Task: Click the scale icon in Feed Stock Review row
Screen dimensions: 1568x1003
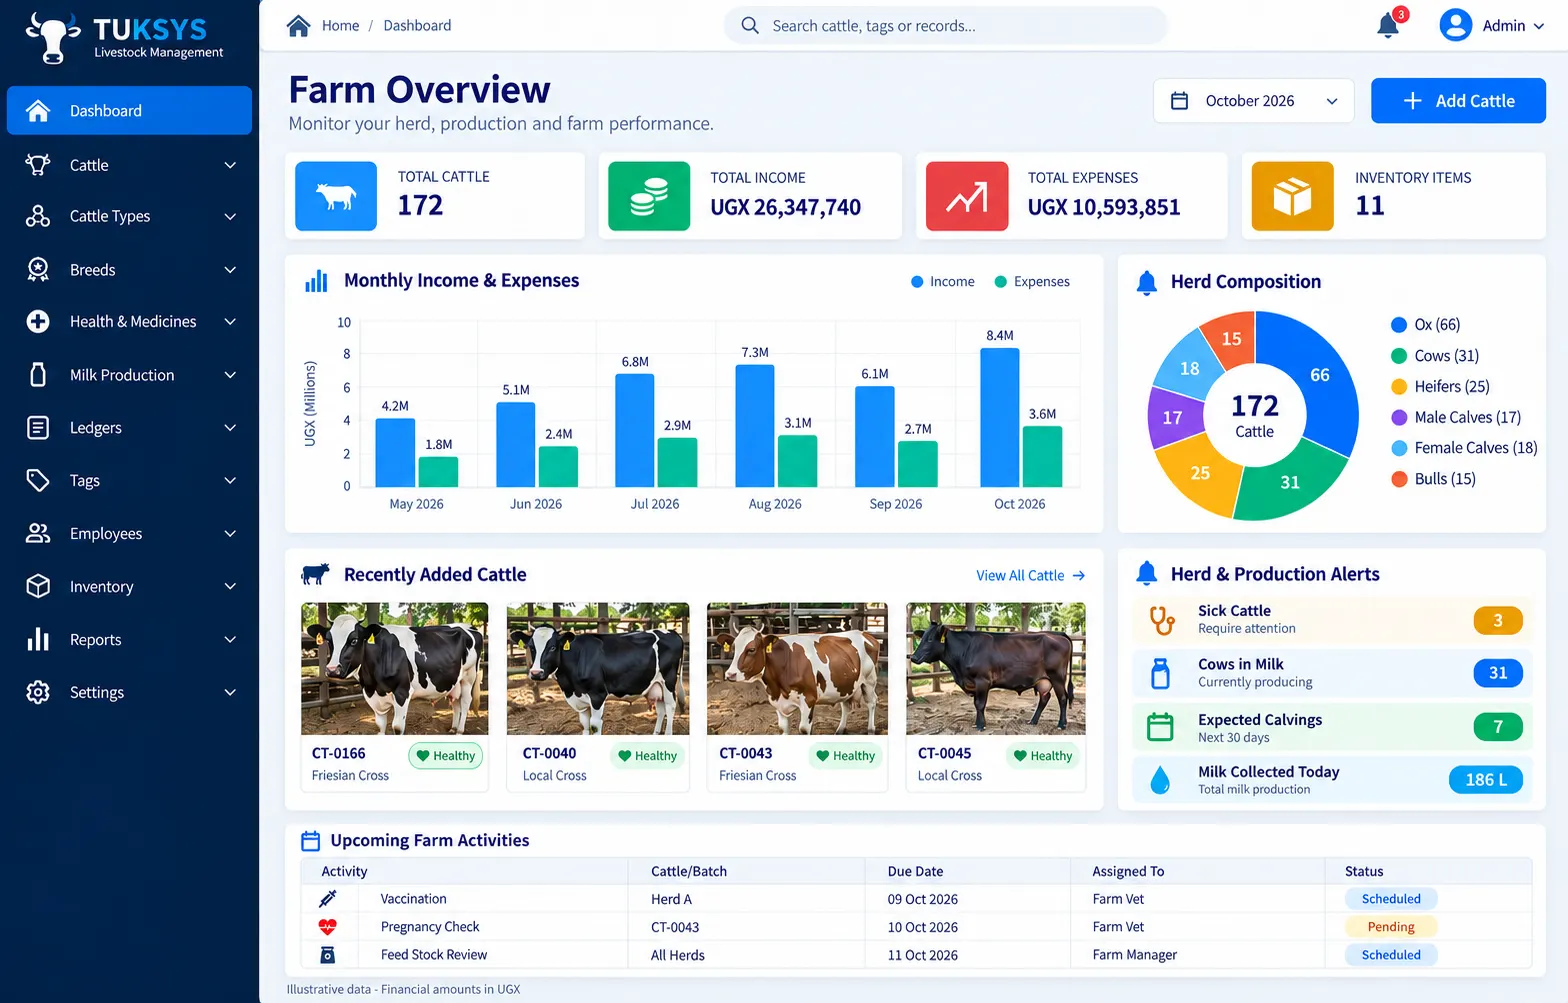Action: point(328,955)
